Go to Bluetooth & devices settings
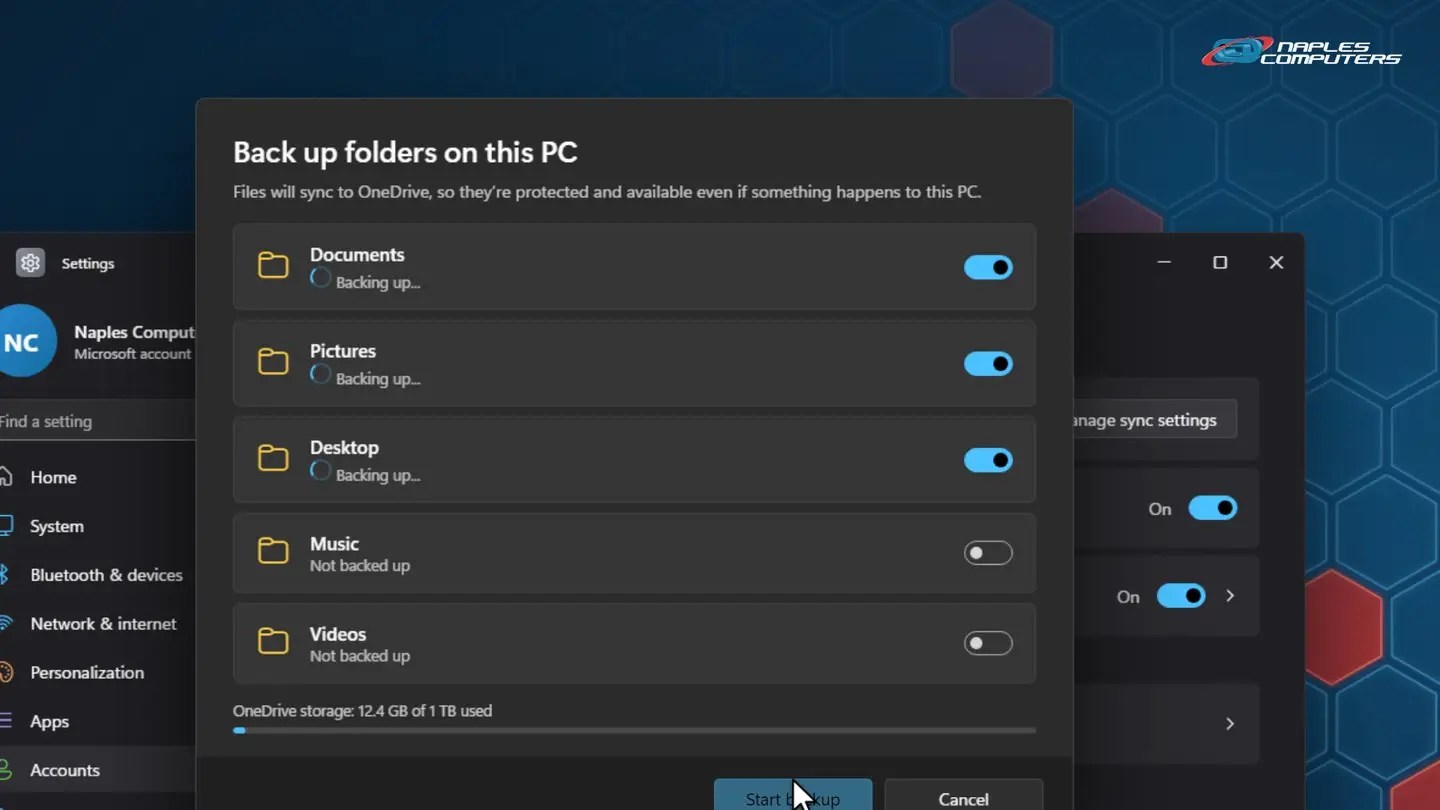Viewport: 1440px width, 810px height. click(x=97, y=575)
